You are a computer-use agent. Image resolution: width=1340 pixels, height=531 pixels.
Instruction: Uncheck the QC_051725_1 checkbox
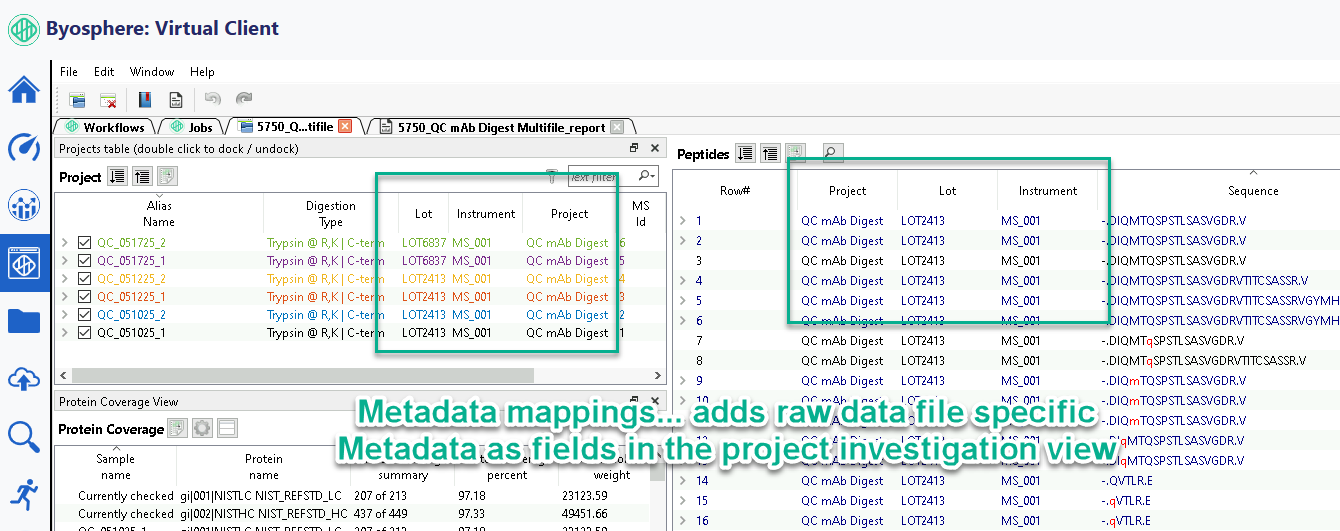pyautogui.click(x=84, y=261)
